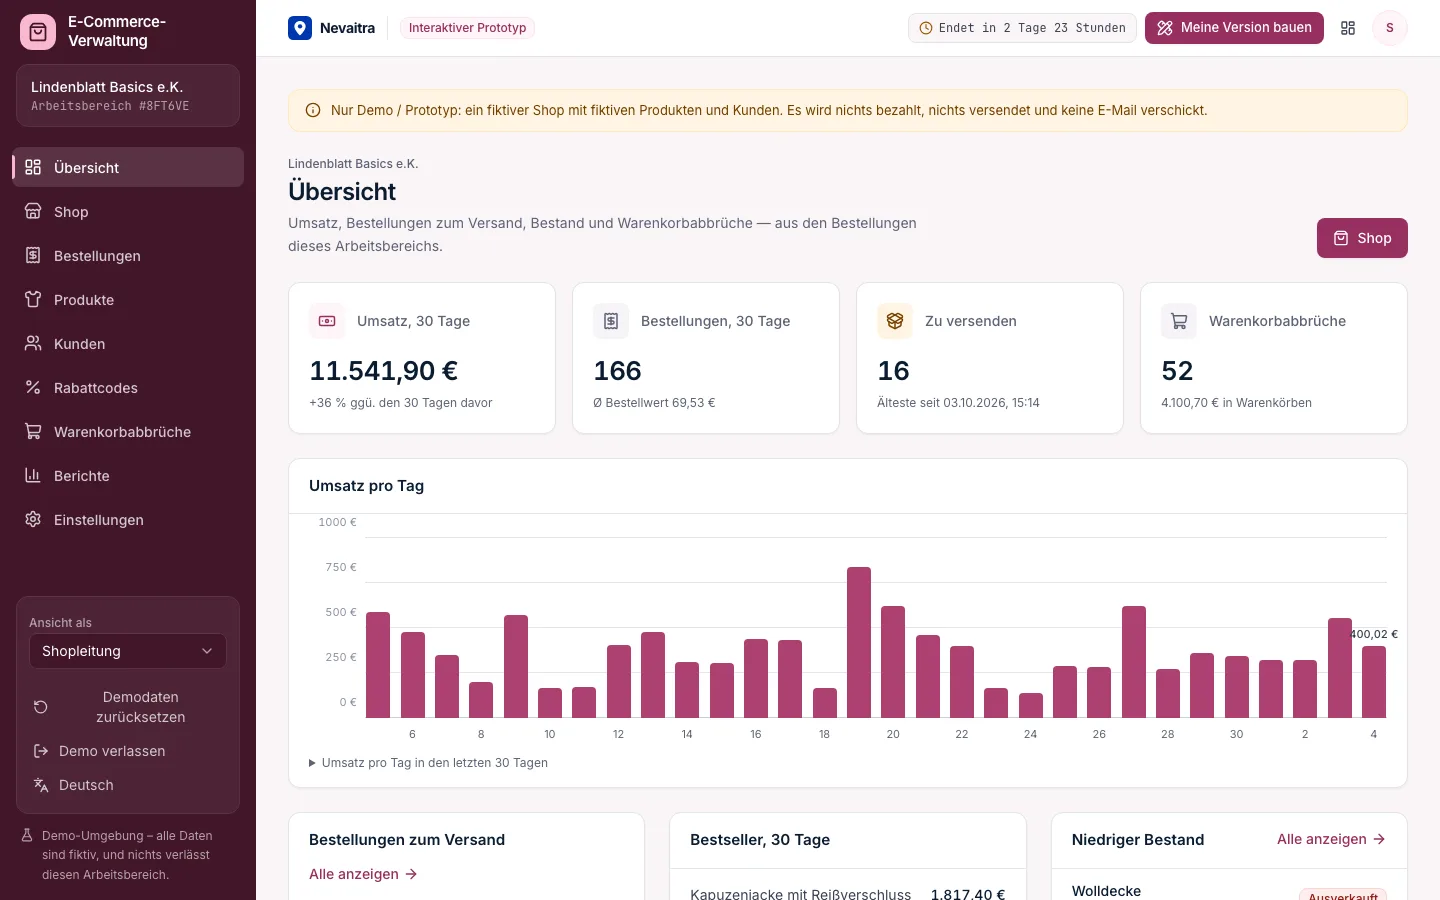
Task: Click the Interaktiver Prototyp badge
Action: click(467, 28)
